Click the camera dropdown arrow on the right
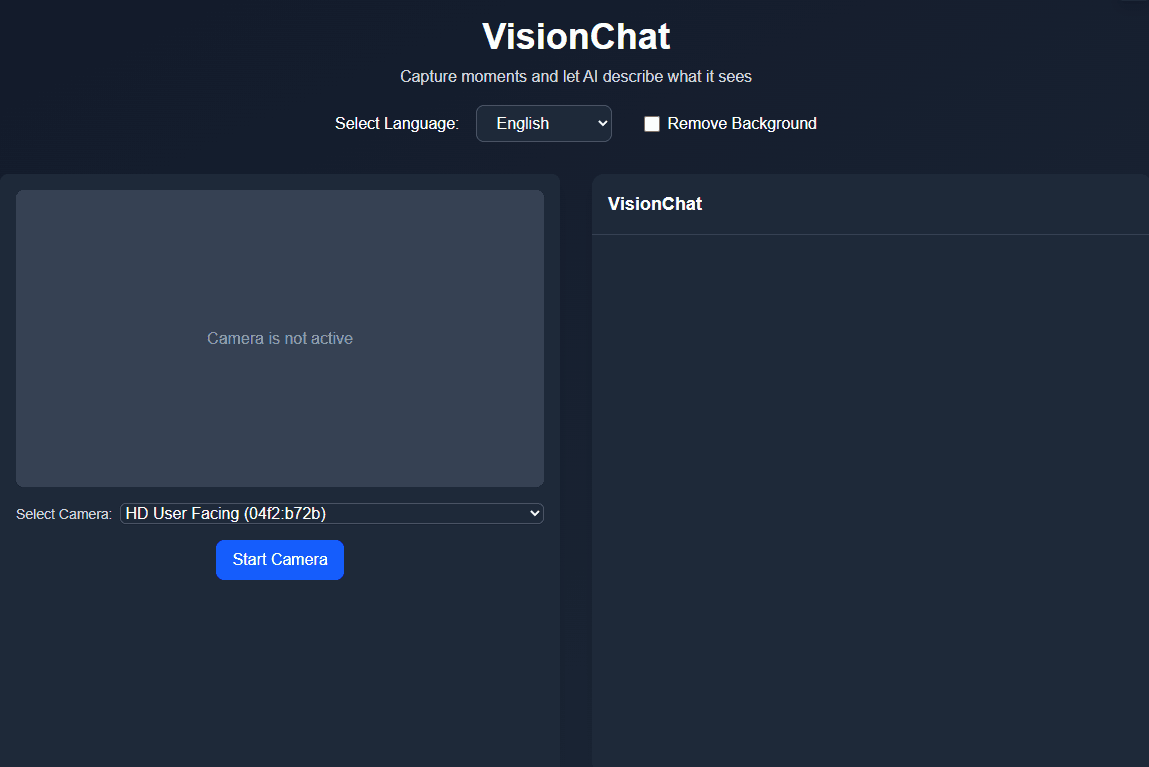The image size is (1149, 767). point(533,513)
